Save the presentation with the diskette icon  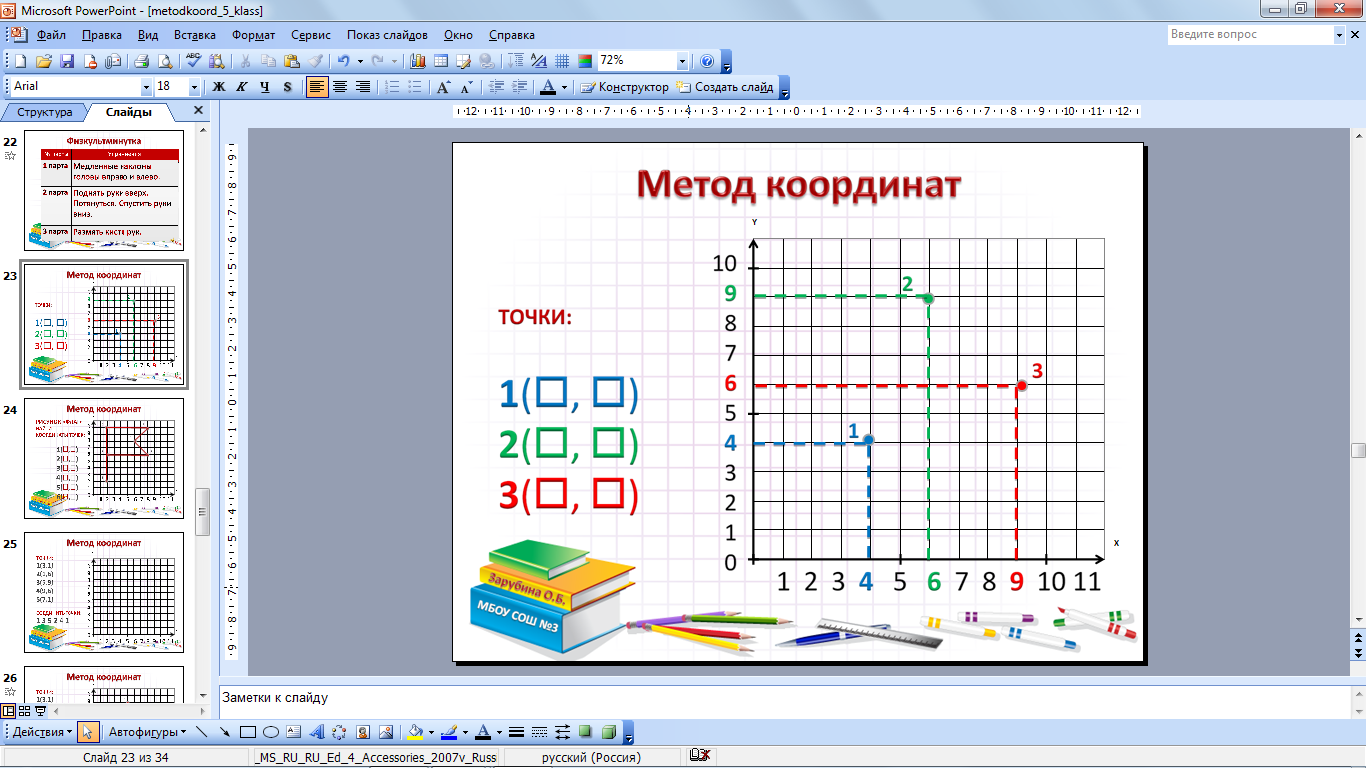(x=67, y=61)
